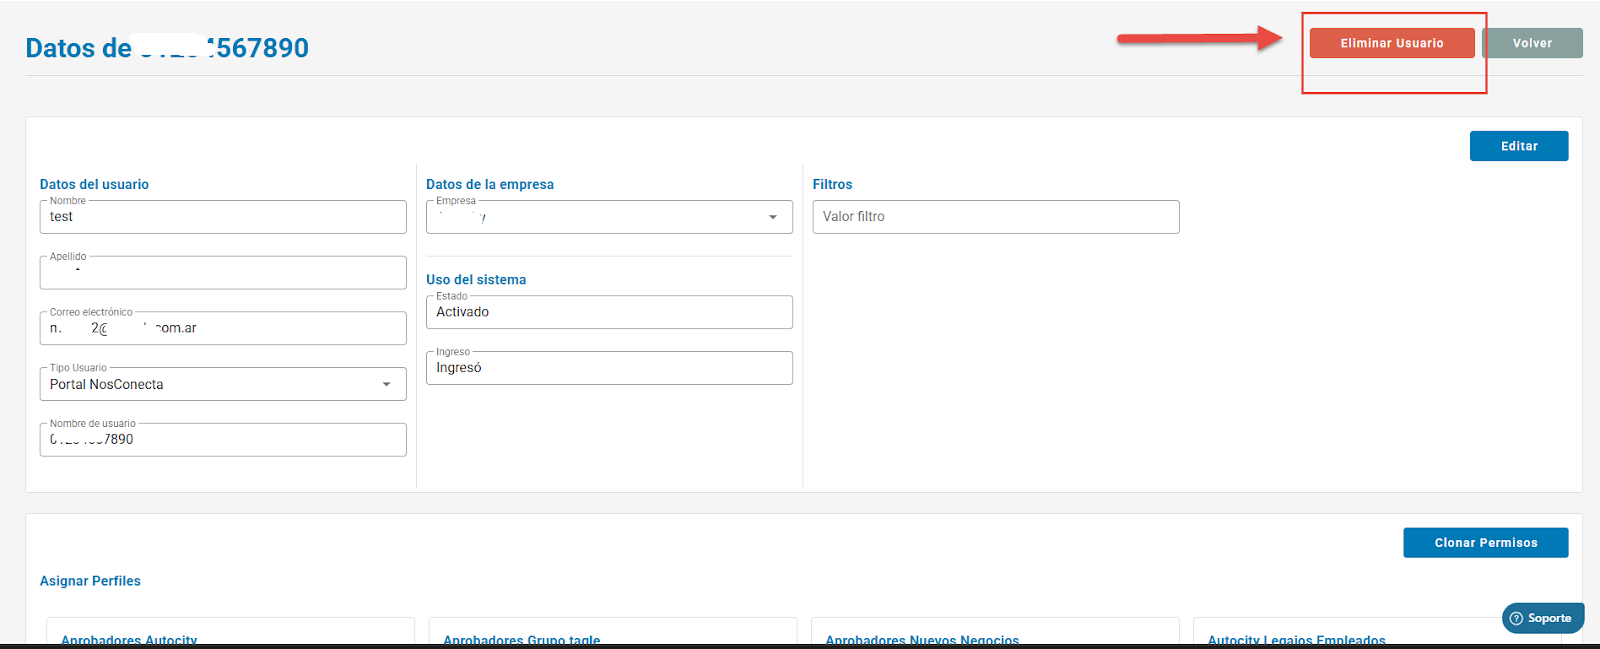Viewport: 1600px width, 649px height.
Task: Select the Autocity Legajos Empleados card
Action: pos(1378,632)
